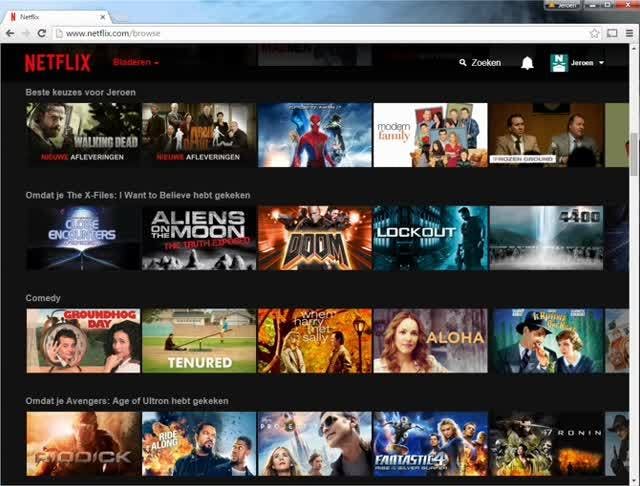Open the Lockout thumbnail
The image size is (640, 486).
tap(431, 238)
